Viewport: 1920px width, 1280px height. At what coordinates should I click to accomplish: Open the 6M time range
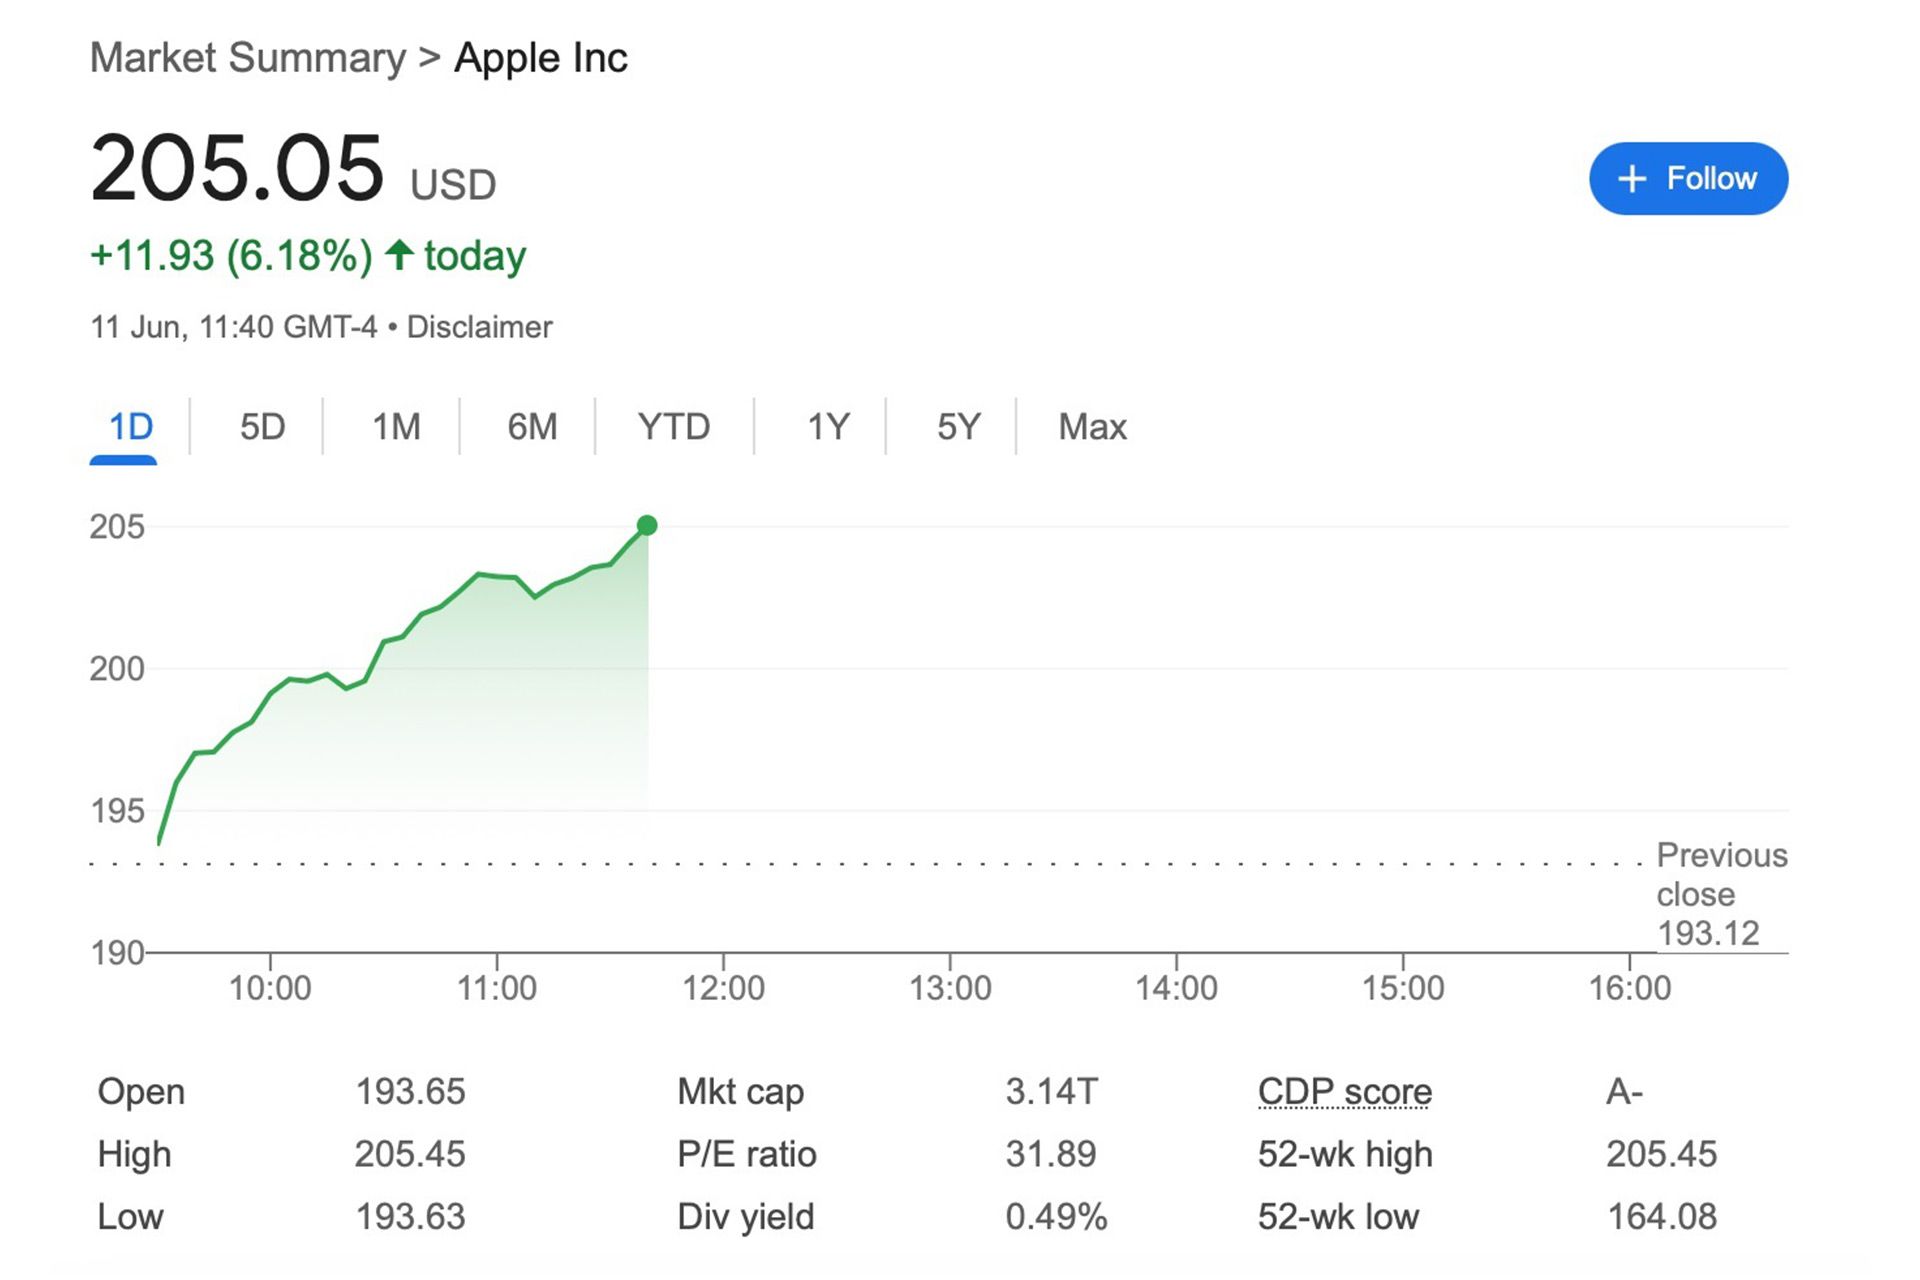click(532, 427)
